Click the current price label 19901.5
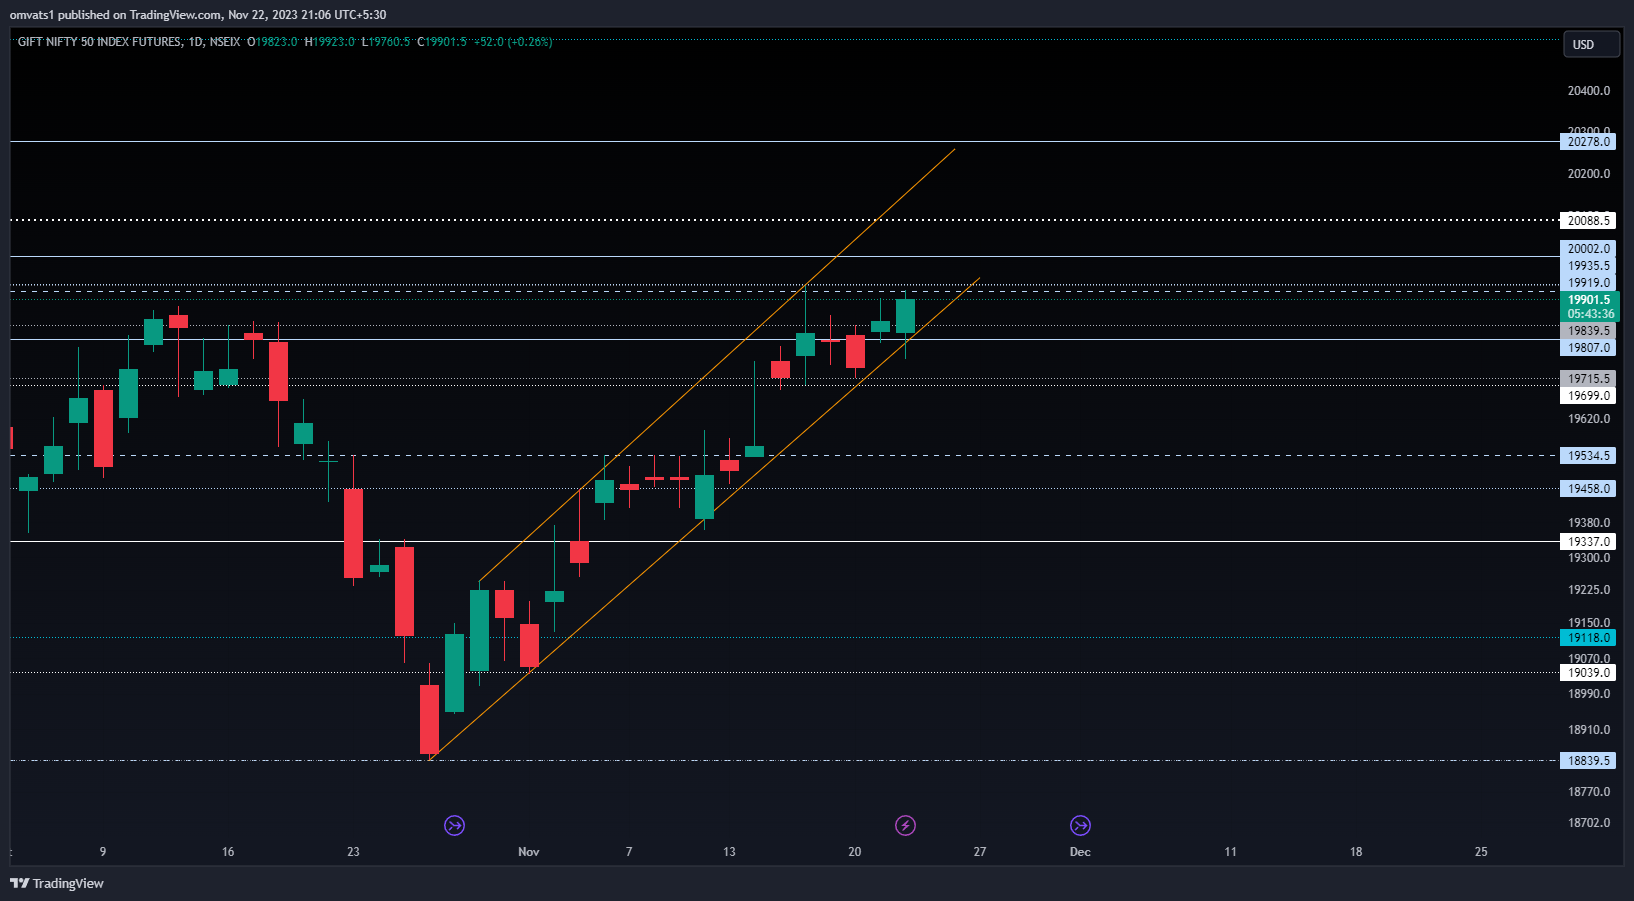 coord(1588,300)
